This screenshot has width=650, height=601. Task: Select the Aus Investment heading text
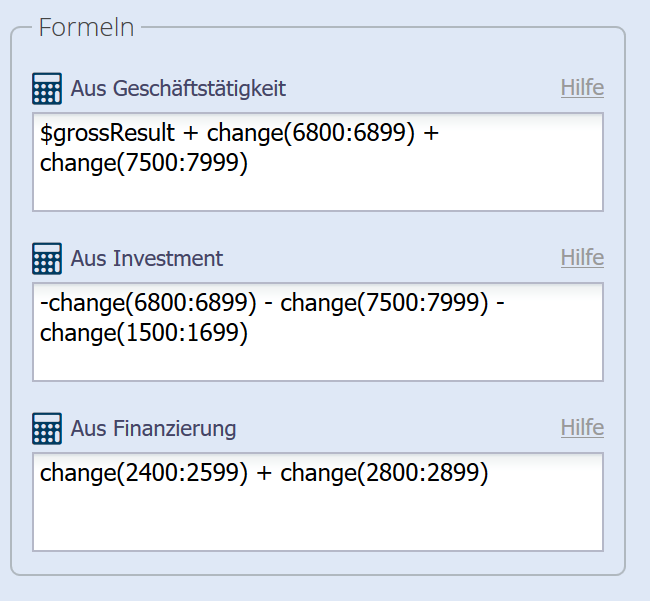[147, 259]
